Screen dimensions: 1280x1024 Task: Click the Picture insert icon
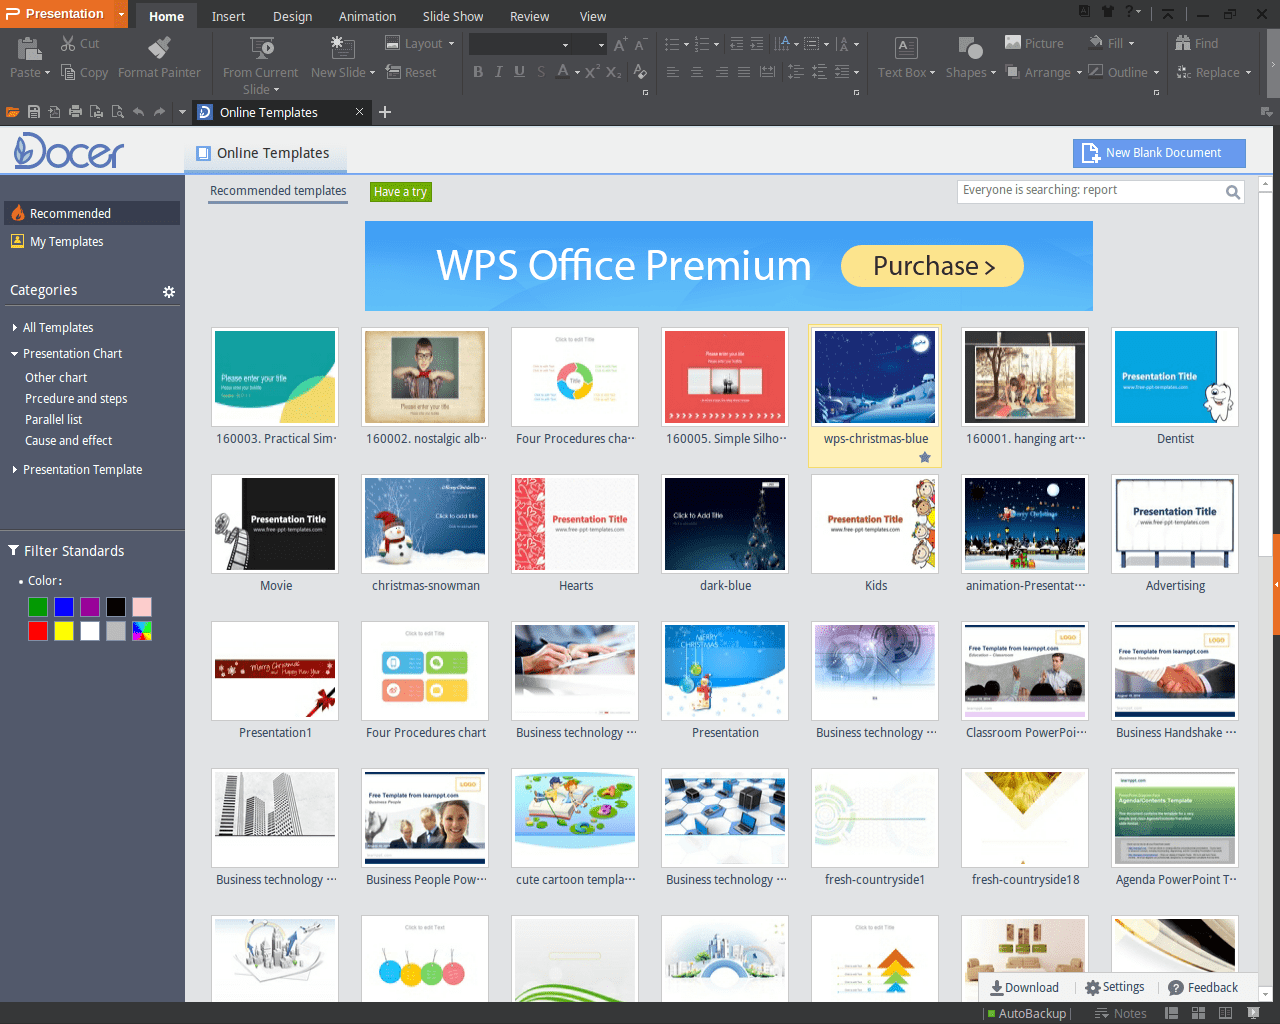[1013, 43]
